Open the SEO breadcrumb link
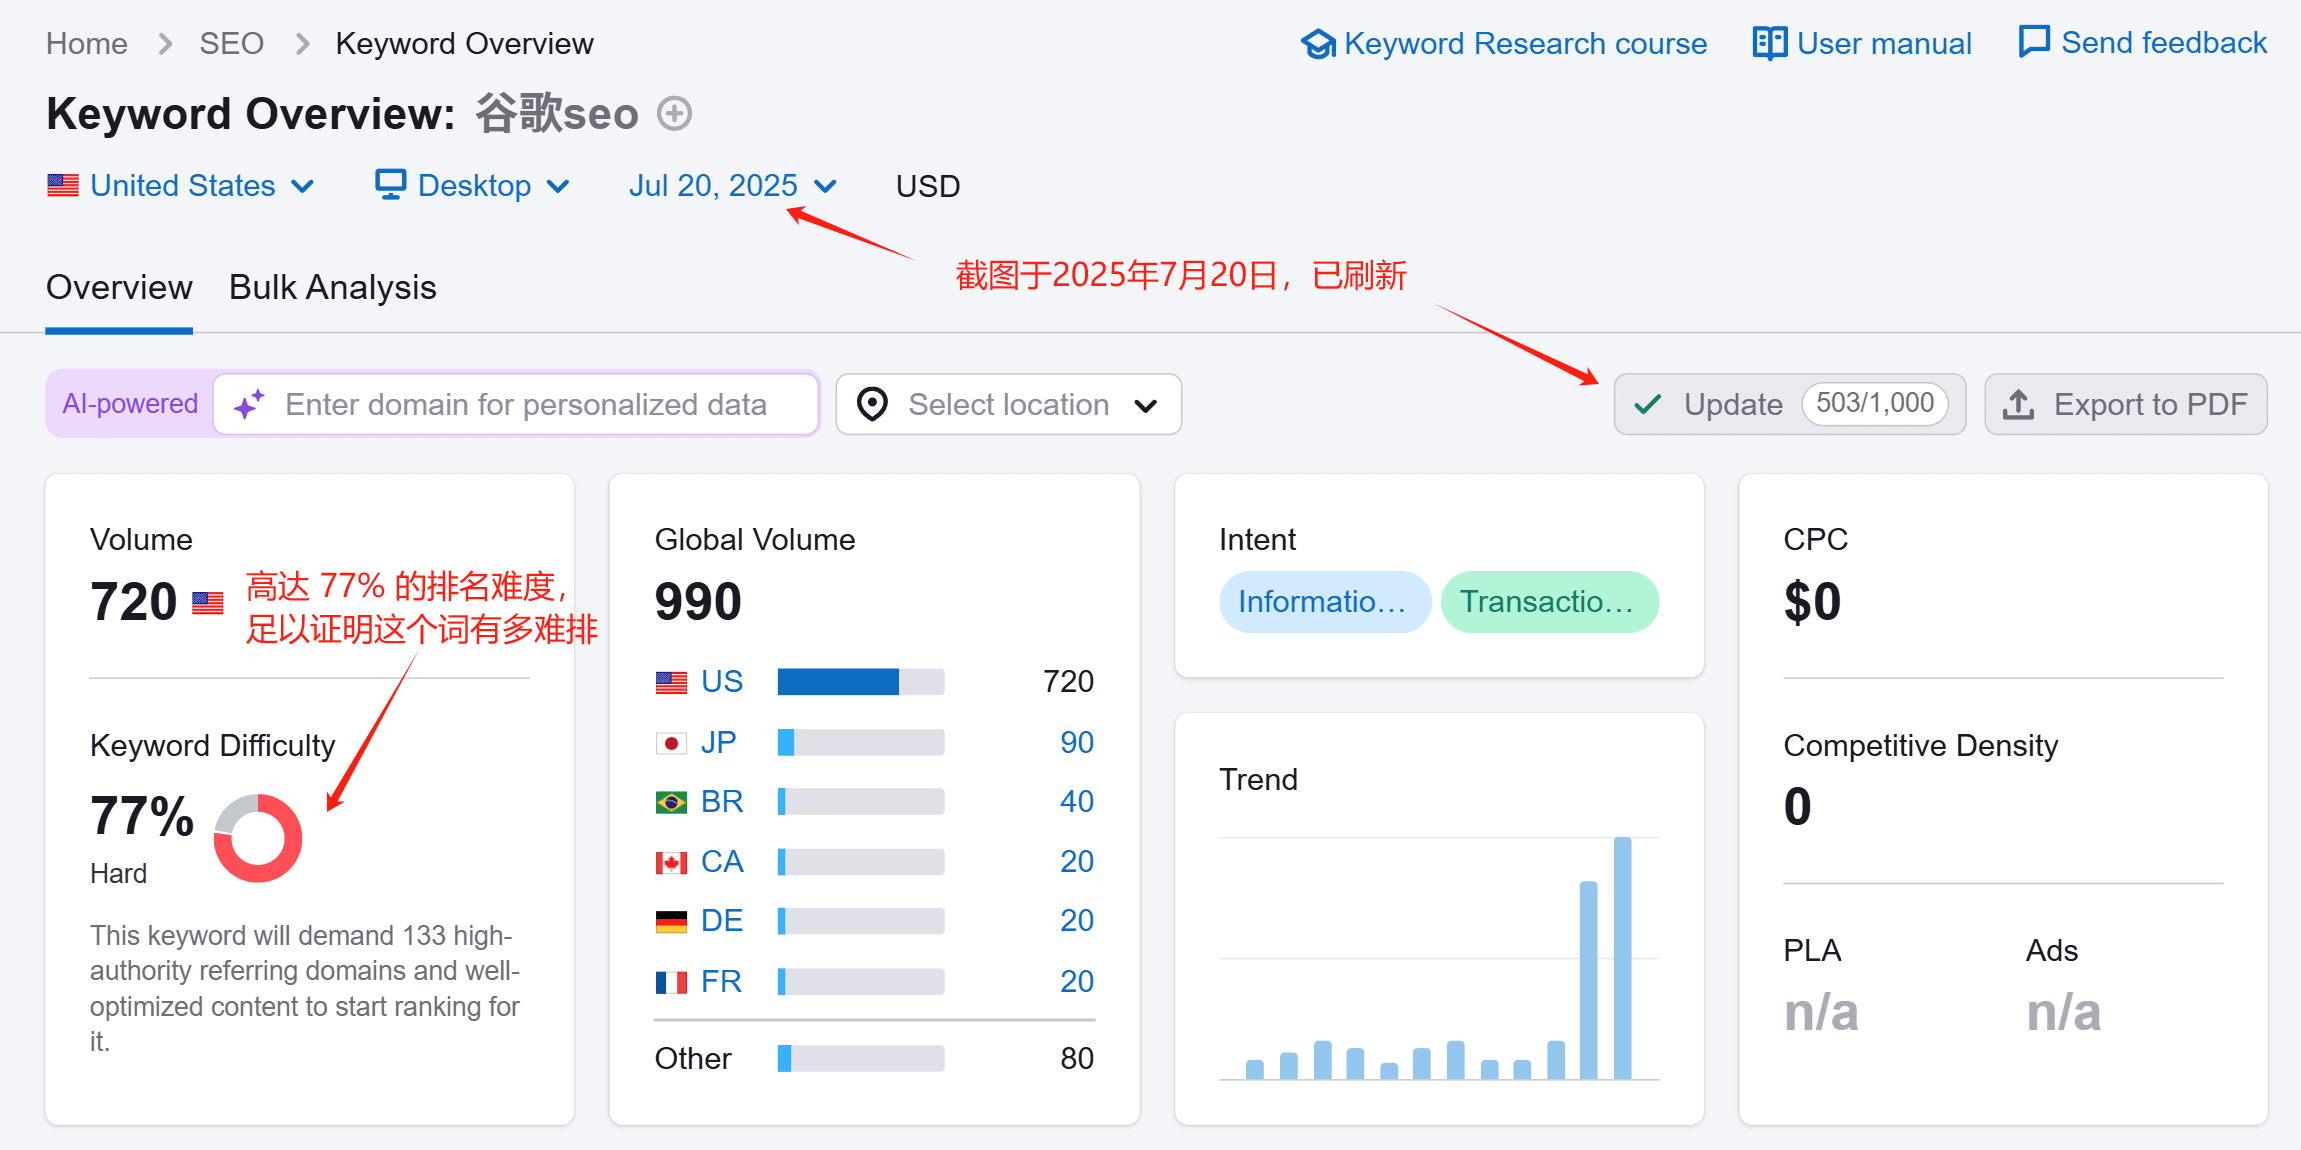 [231, 44]
